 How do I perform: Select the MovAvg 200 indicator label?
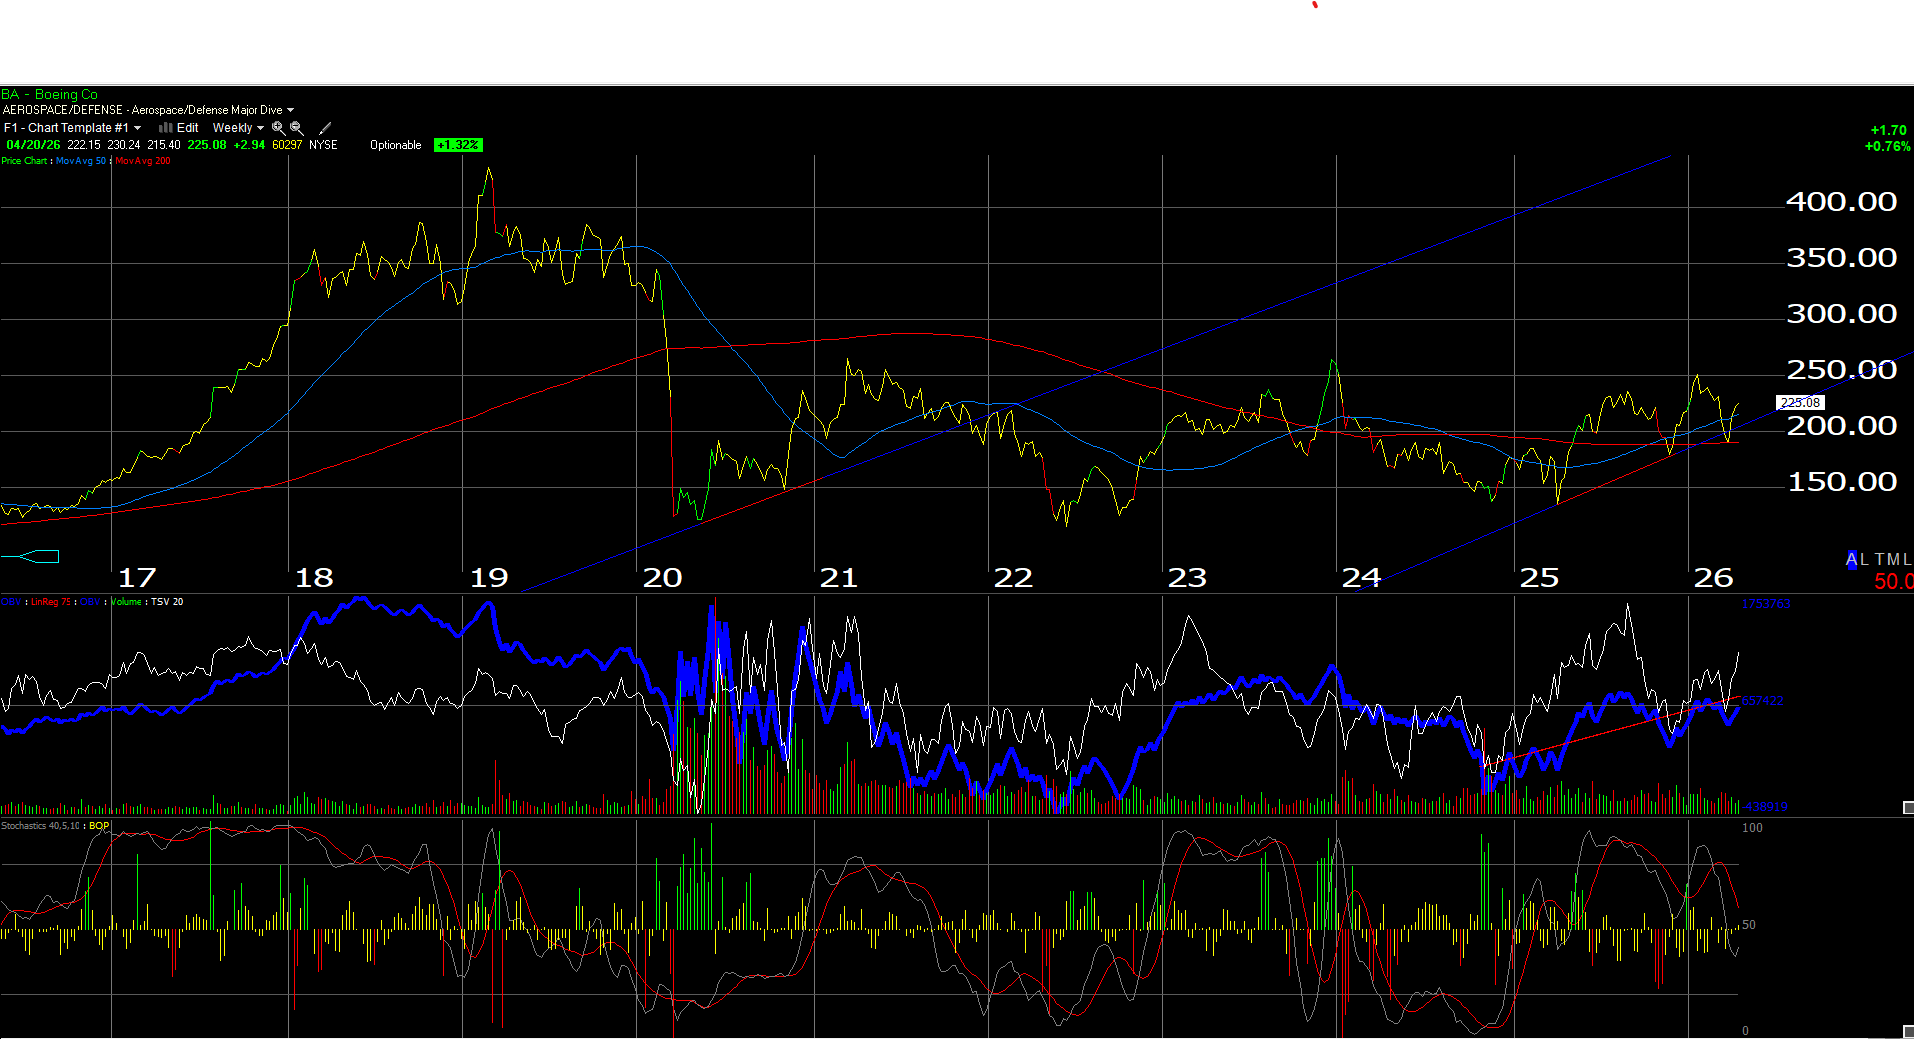(x=142, y=161)
